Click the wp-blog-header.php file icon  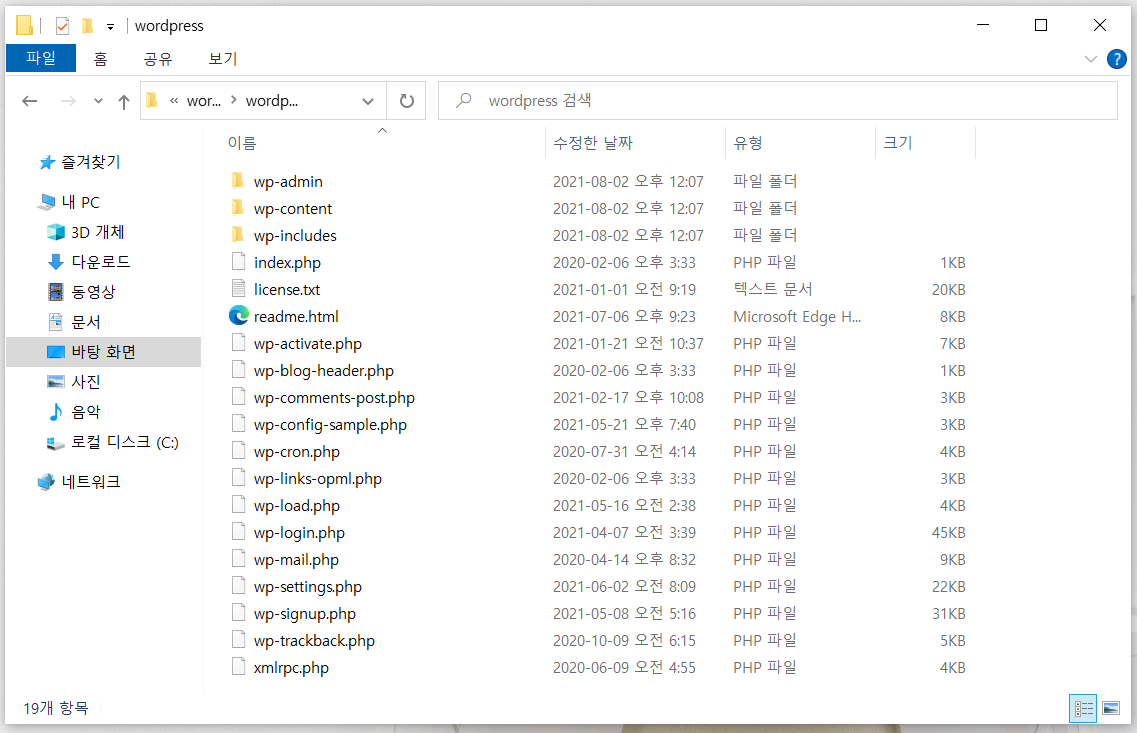click(239, 370)
